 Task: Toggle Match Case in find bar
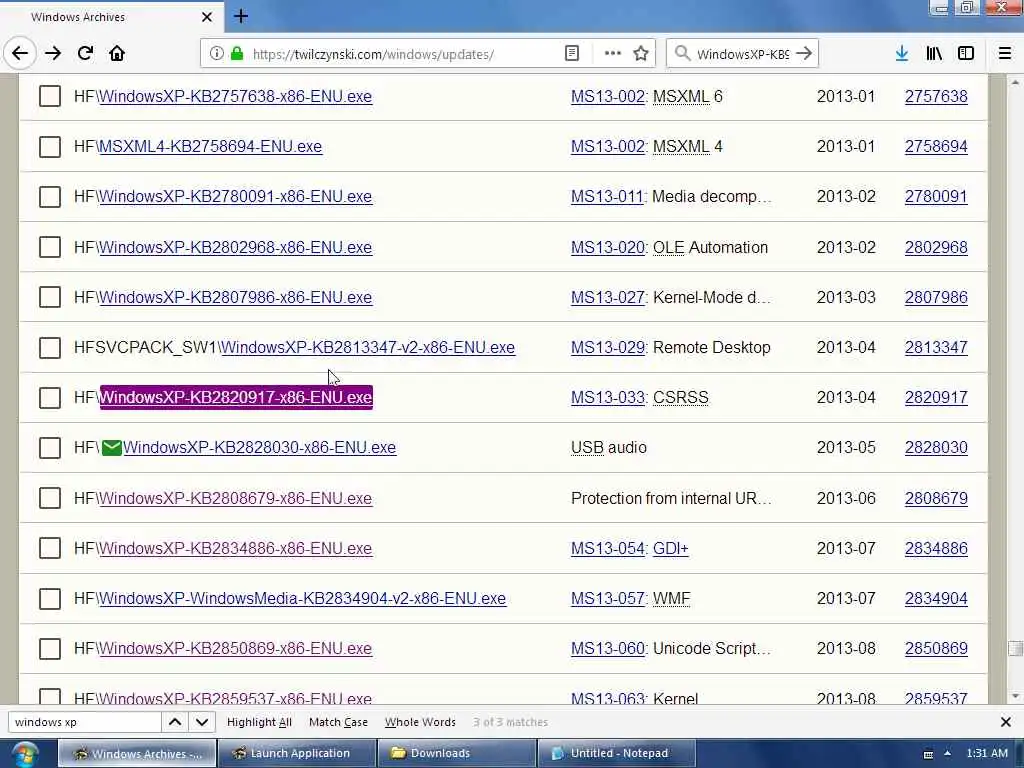pyautogui.click(x=338, y=722)
